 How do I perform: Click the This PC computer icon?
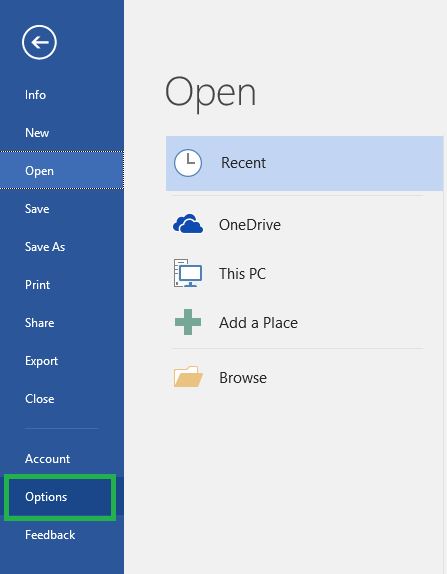(188, 273)
